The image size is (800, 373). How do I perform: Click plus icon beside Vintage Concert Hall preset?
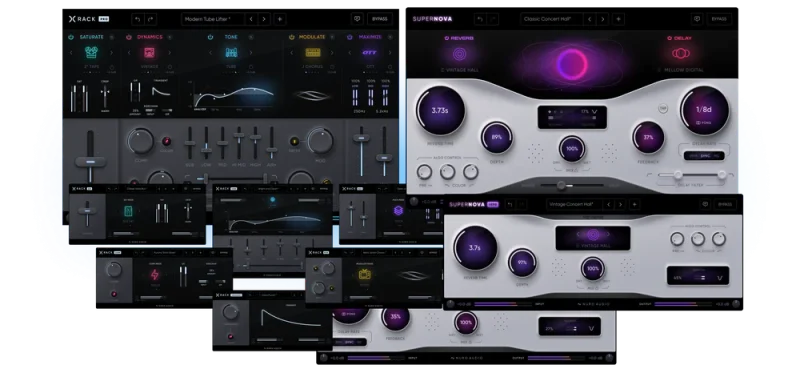tap(634, 204)
